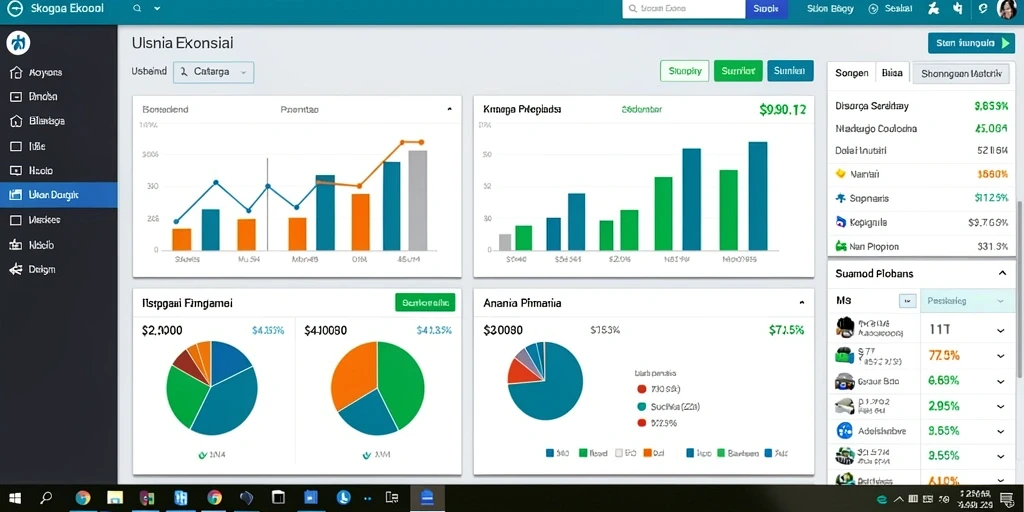1024x512 pixels.
Task: Click the Sten Irungula button
Action: click(x=971, y=43)
